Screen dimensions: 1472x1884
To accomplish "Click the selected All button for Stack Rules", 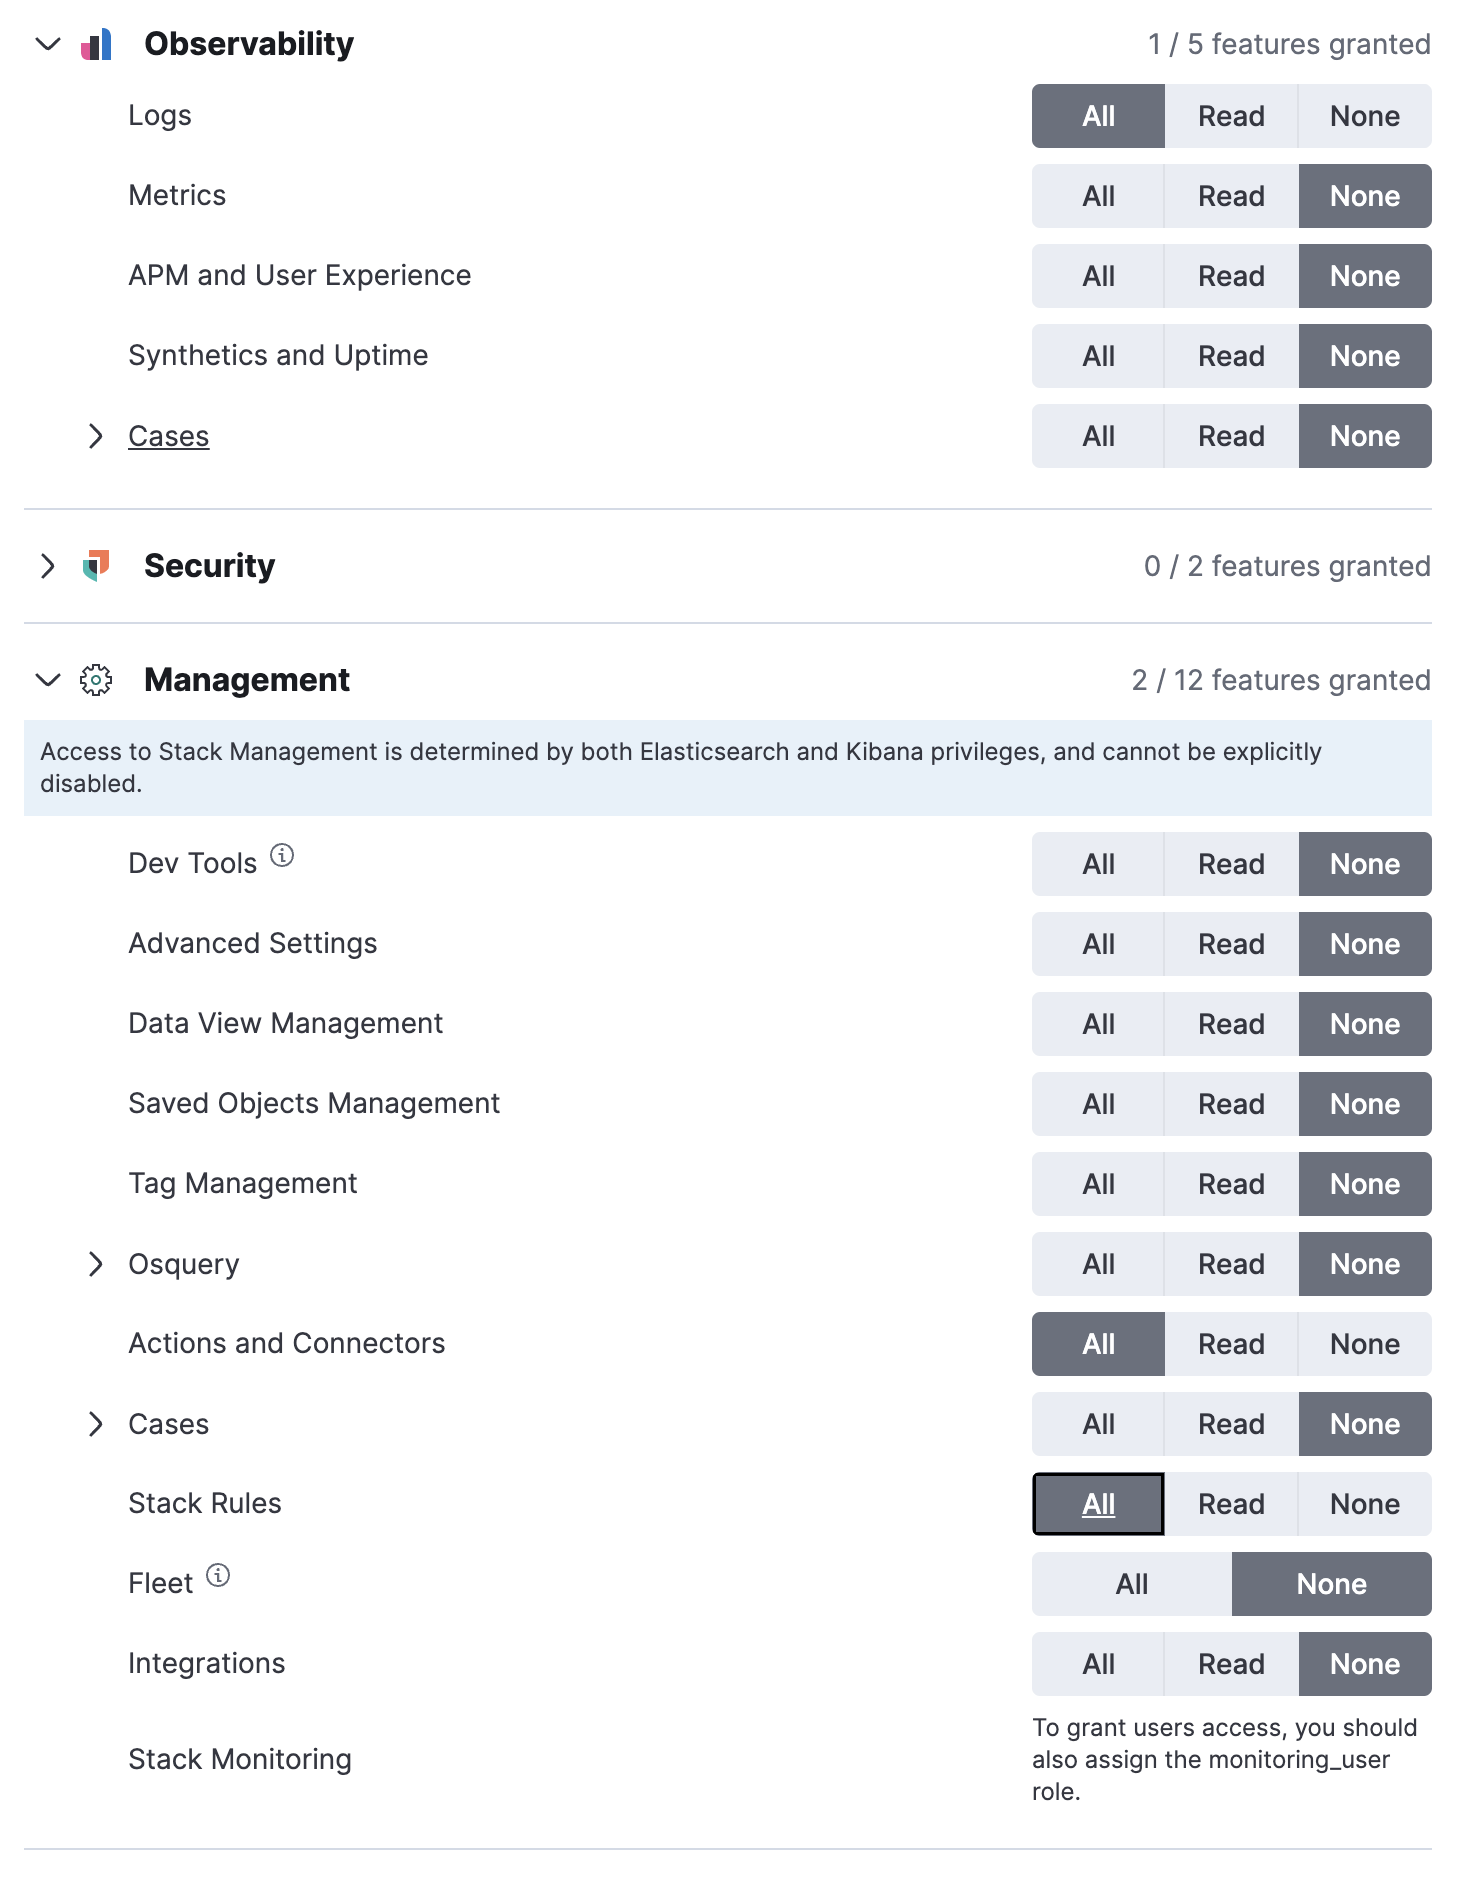I will (1097, 1503).
